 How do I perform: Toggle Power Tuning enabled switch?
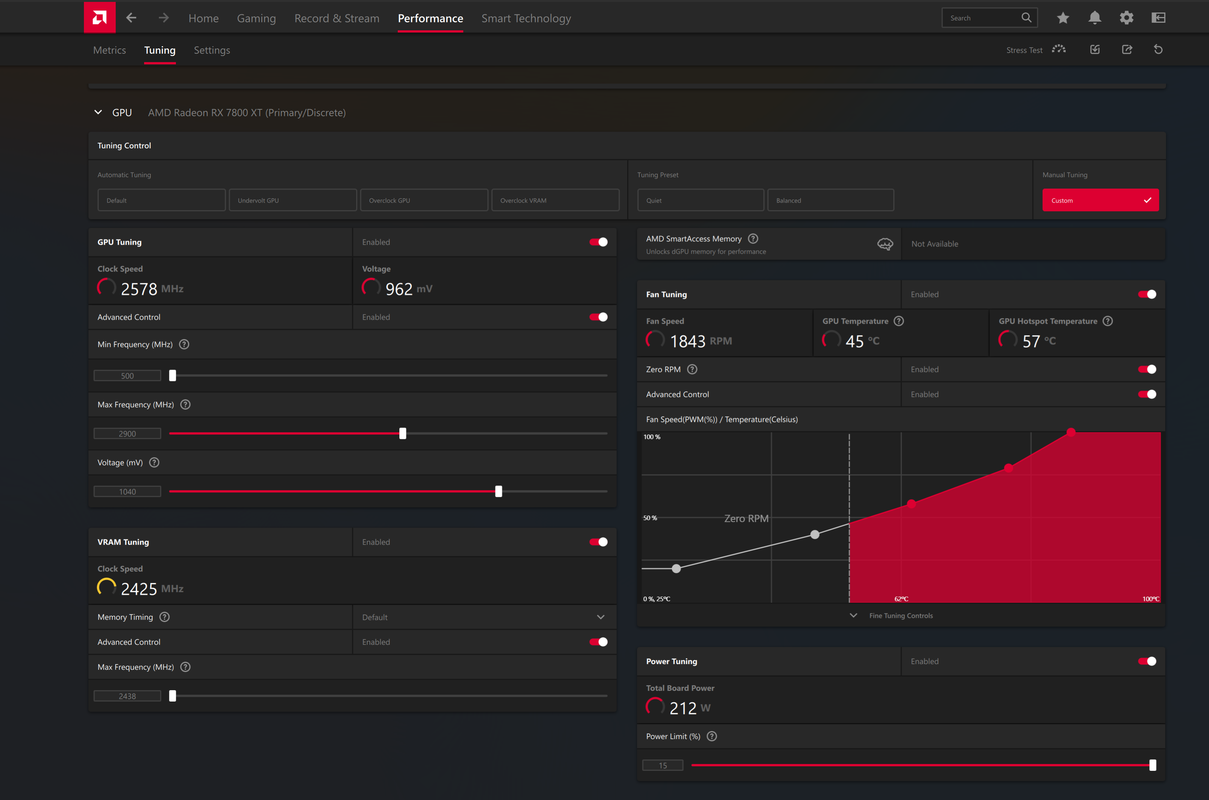point(1147,661)
